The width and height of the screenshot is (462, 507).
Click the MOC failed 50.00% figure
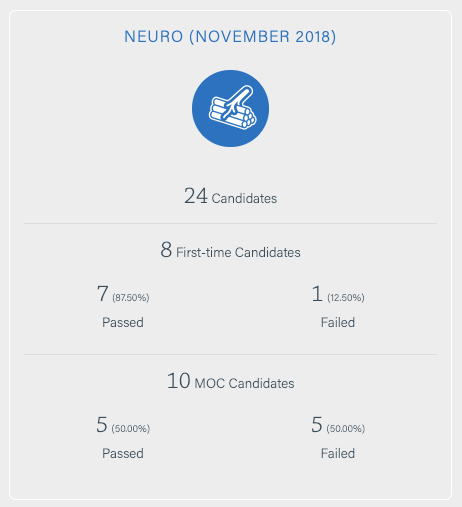tap(346, 429)
